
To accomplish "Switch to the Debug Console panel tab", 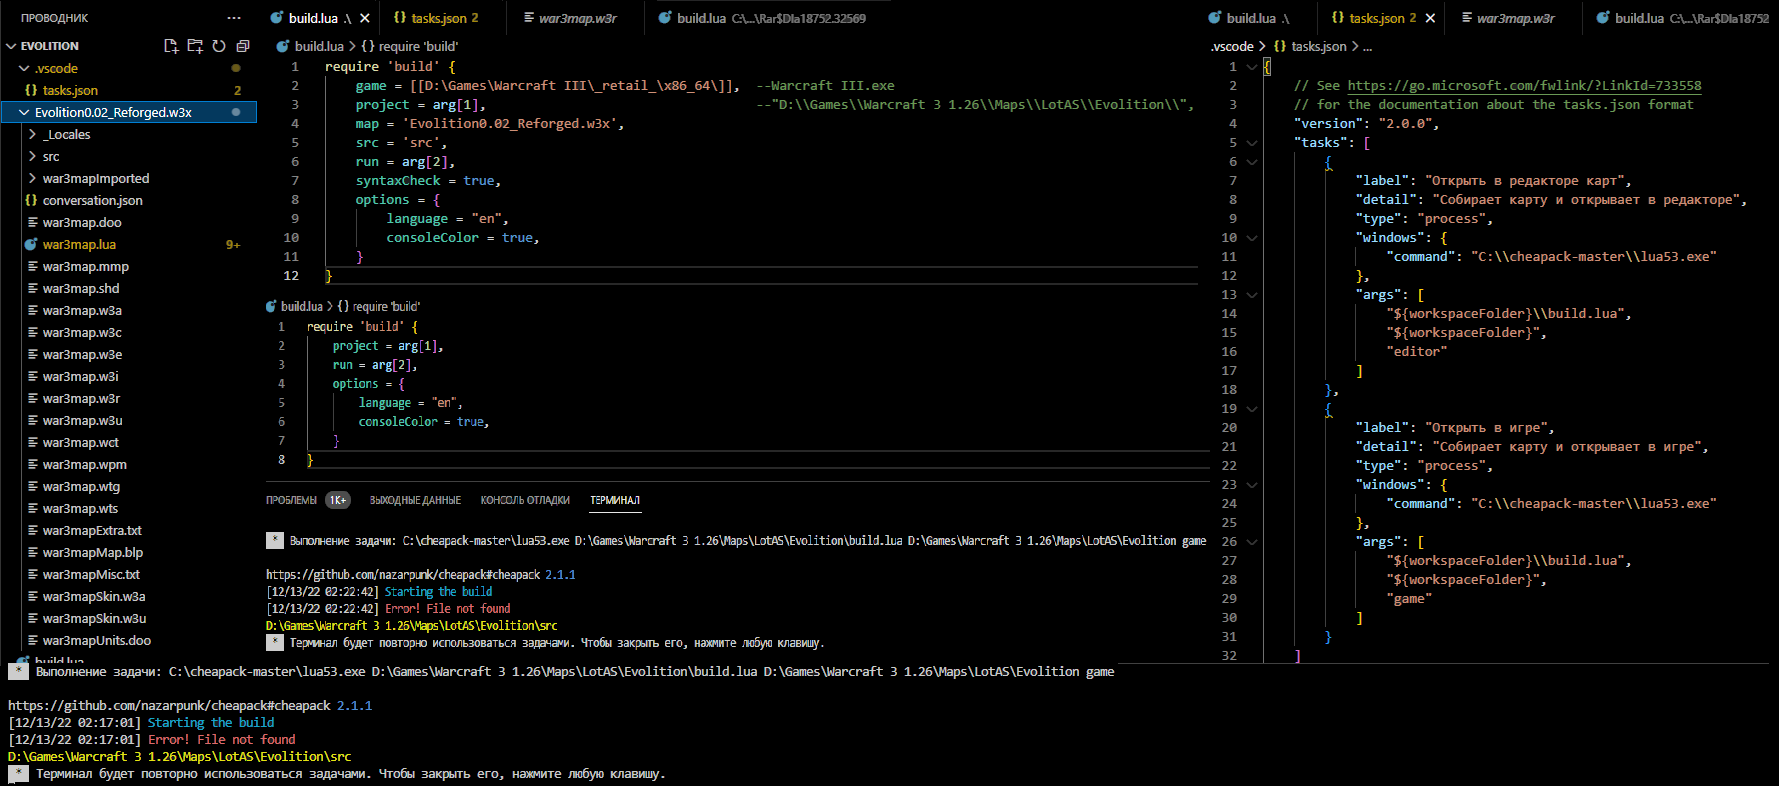I will point(525,500).
